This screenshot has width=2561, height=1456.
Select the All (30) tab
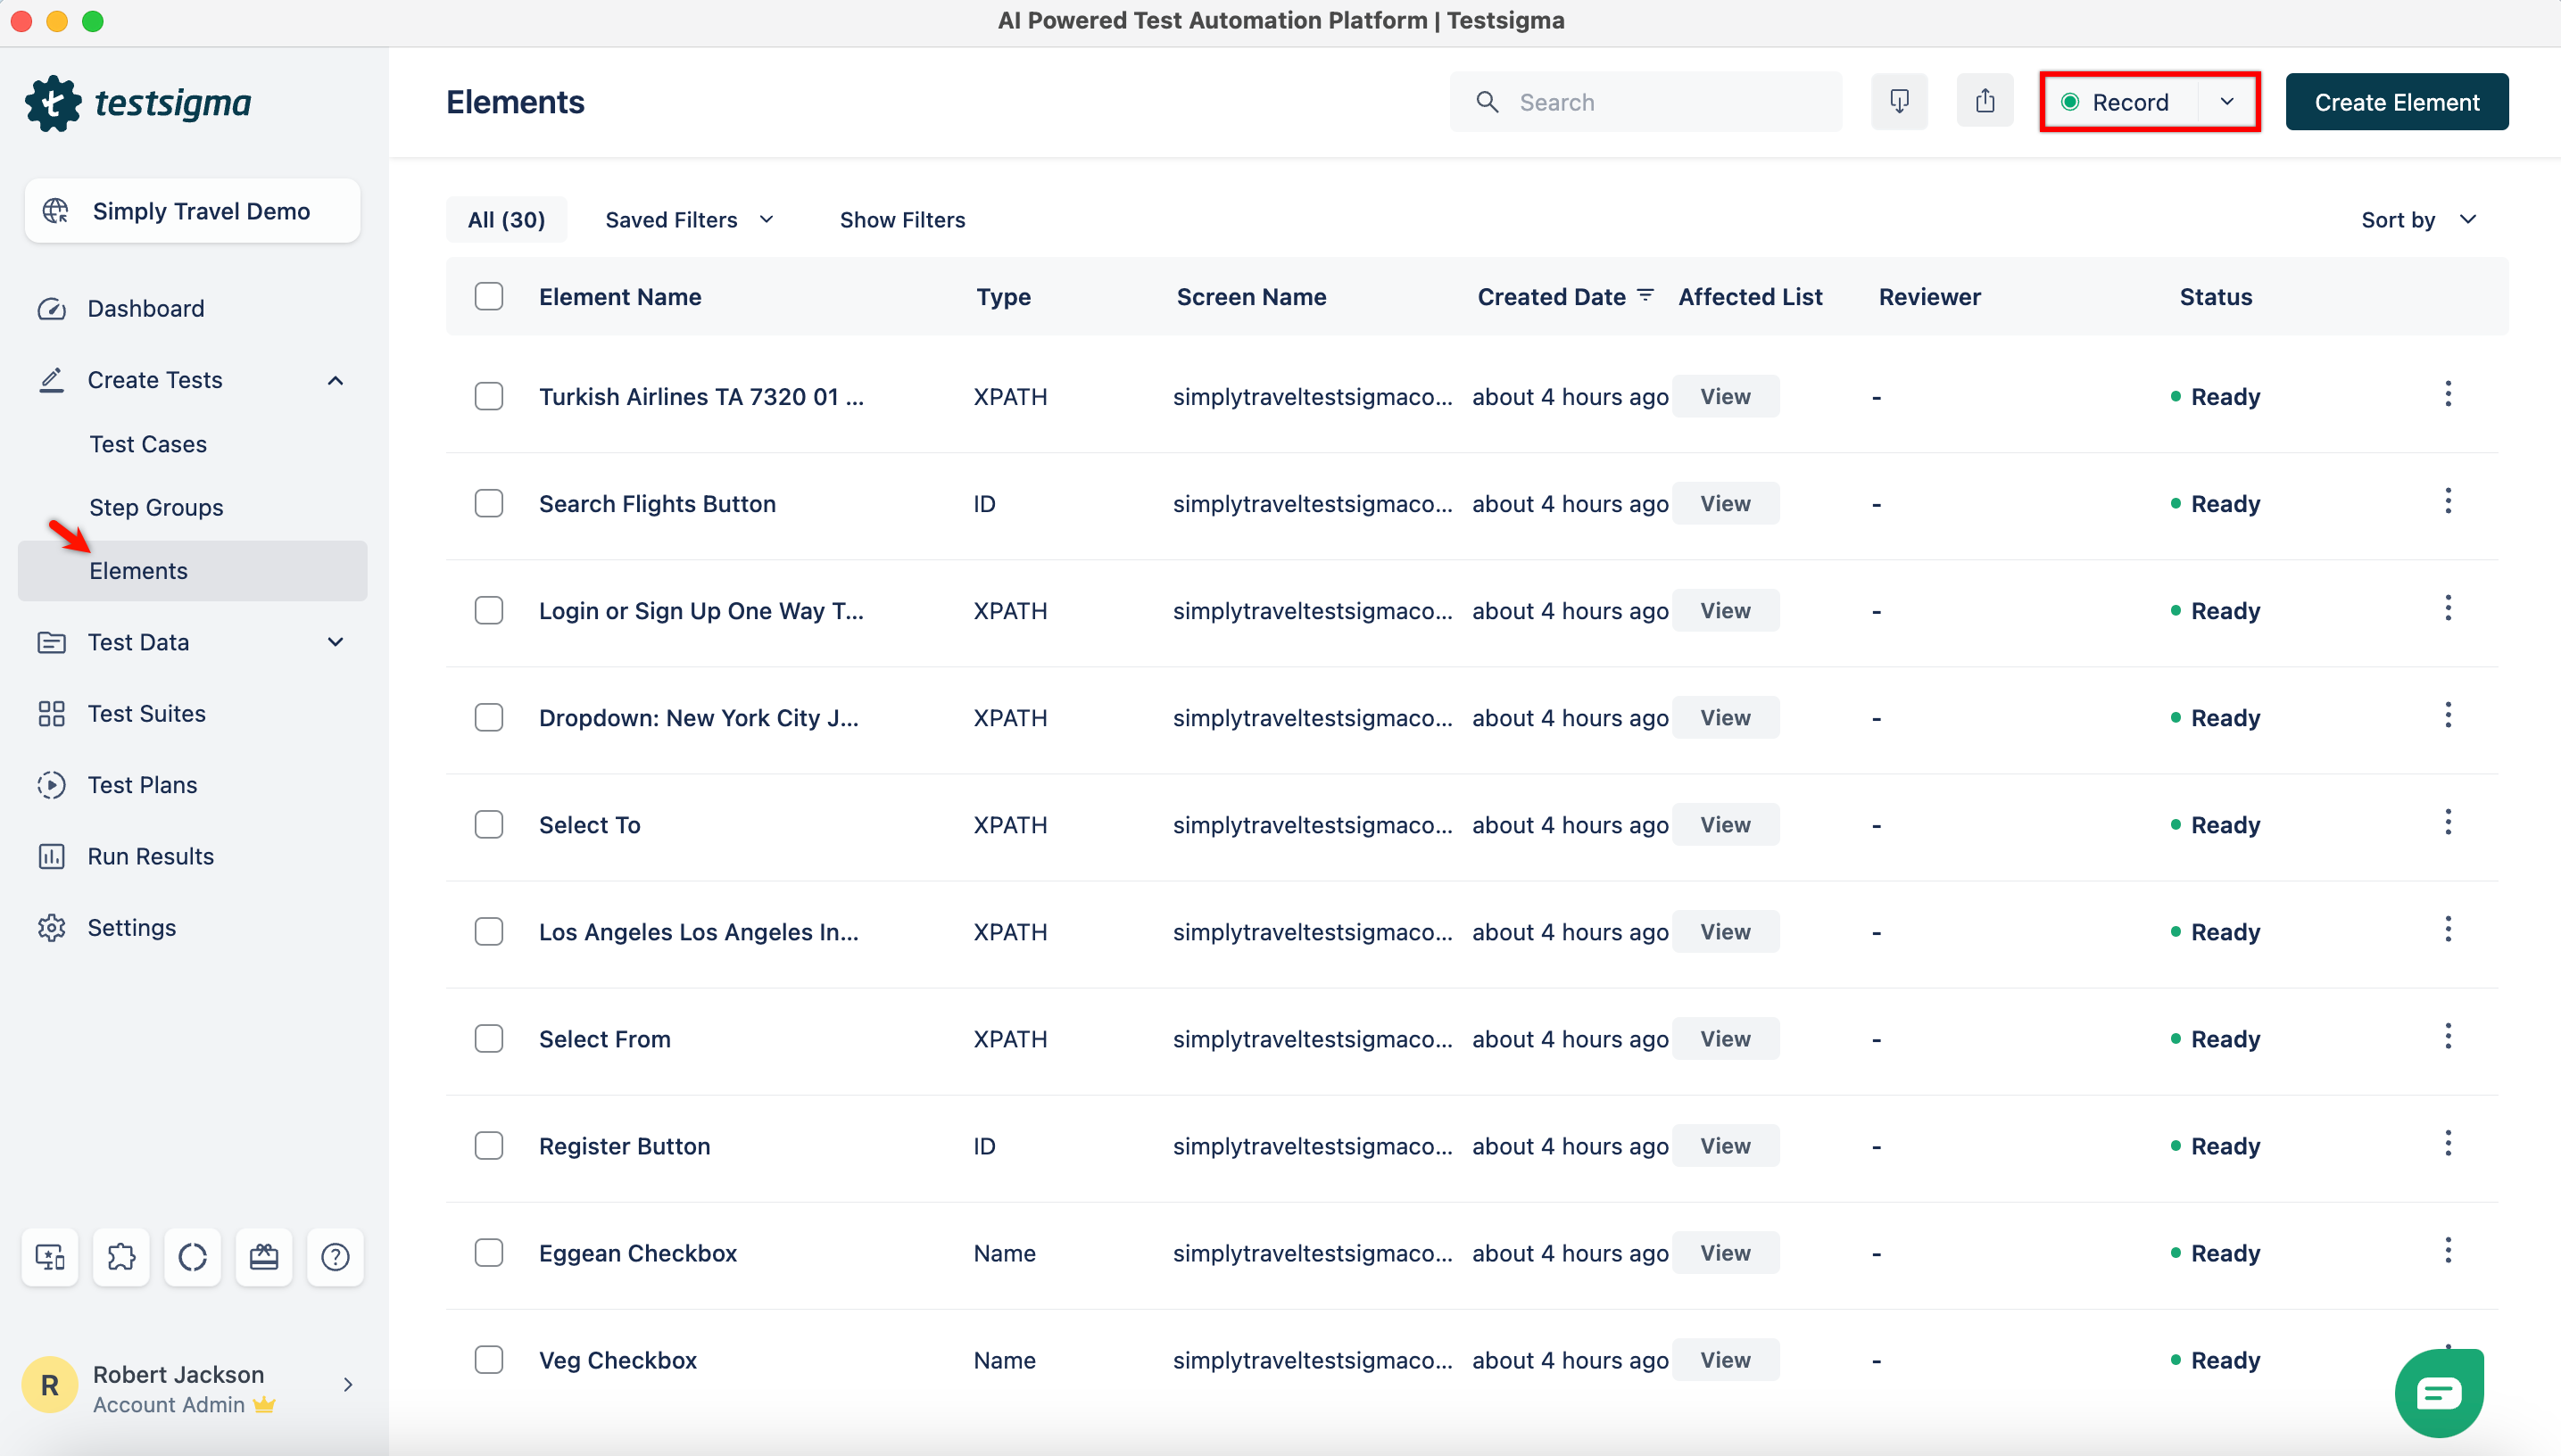[x=506, y=220]
